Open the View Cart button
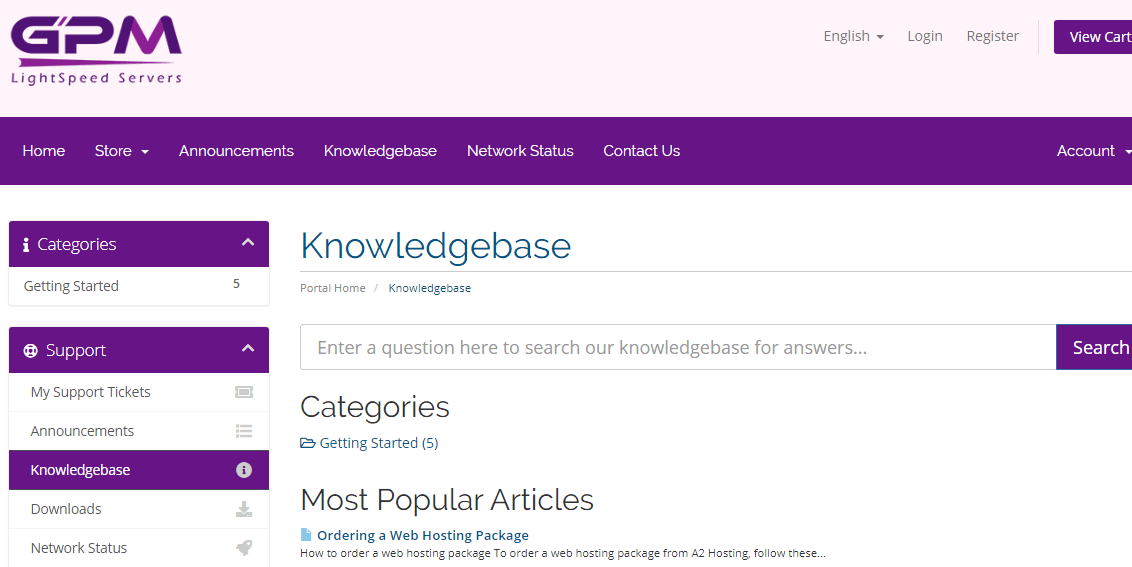The width and height of the screenshot is (1132, 567). (1093, 37)
